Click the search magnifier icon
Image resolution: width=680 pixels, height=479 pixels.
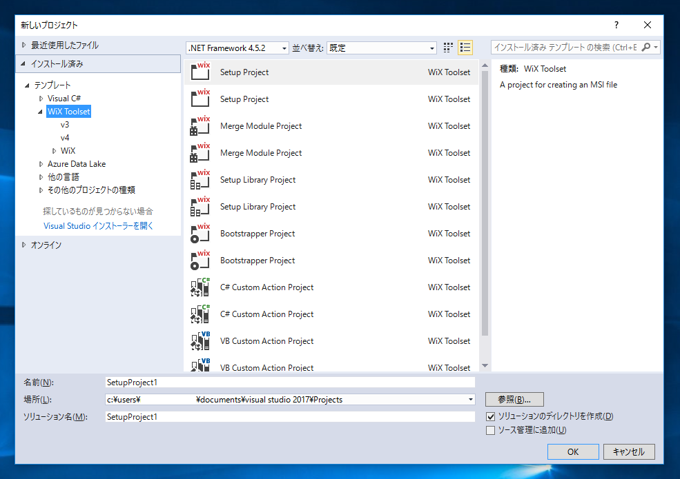(x=646, y=47)
